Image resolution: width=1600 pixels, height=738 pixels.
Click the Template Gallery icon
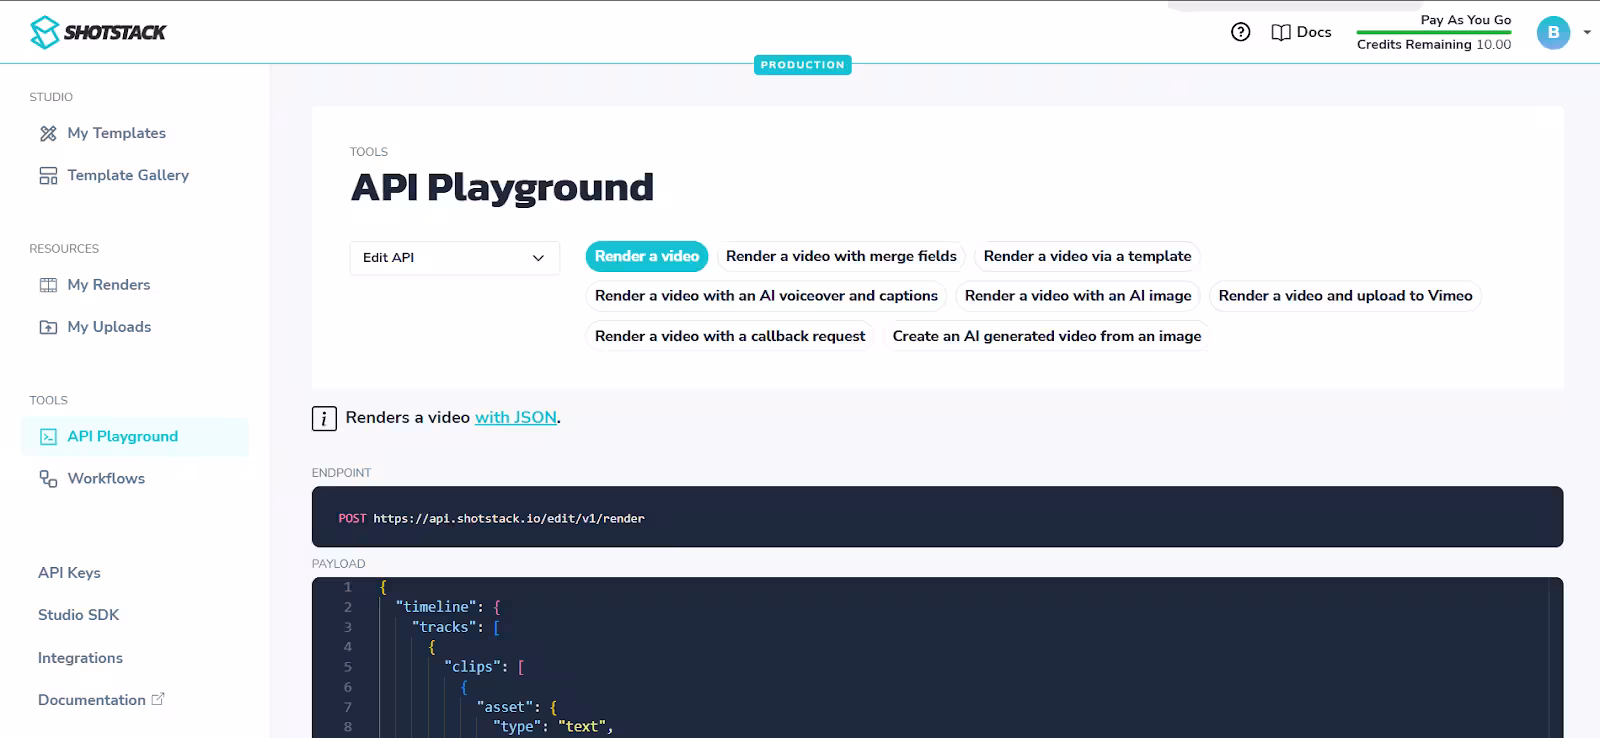click(48, 175)
